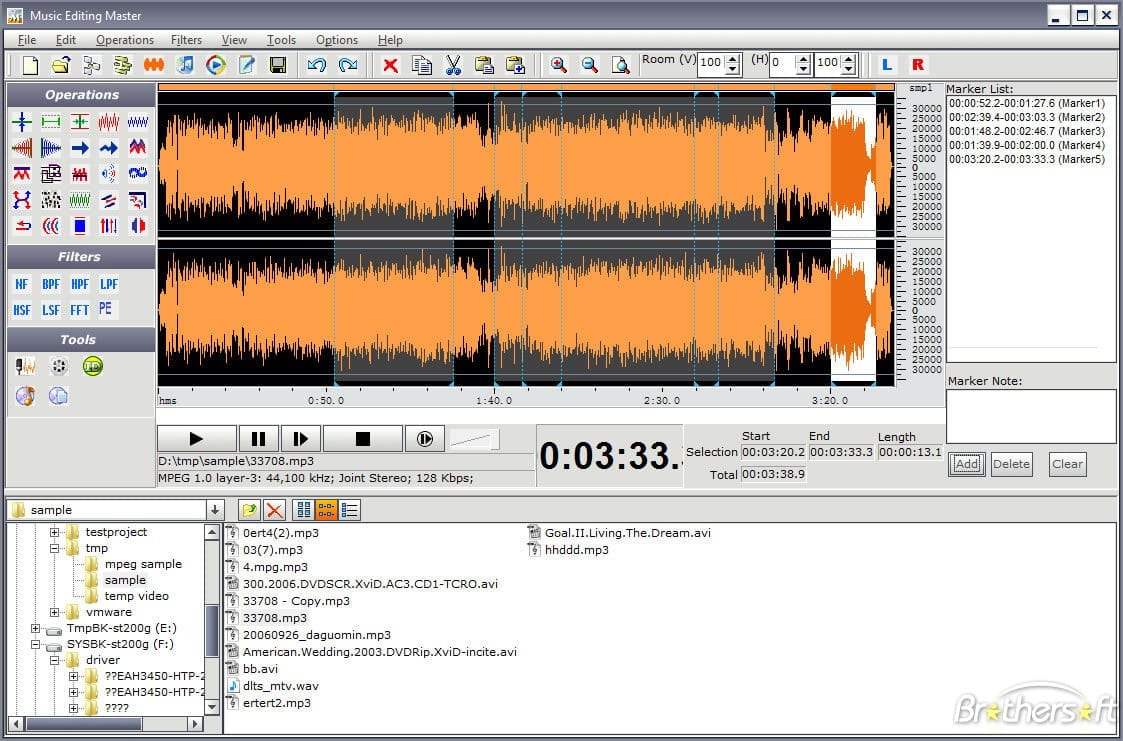1123x741 pixels.
Task: Apply the BPF band-pass filter
Action: pyautogui.click(x=51, y=285)
